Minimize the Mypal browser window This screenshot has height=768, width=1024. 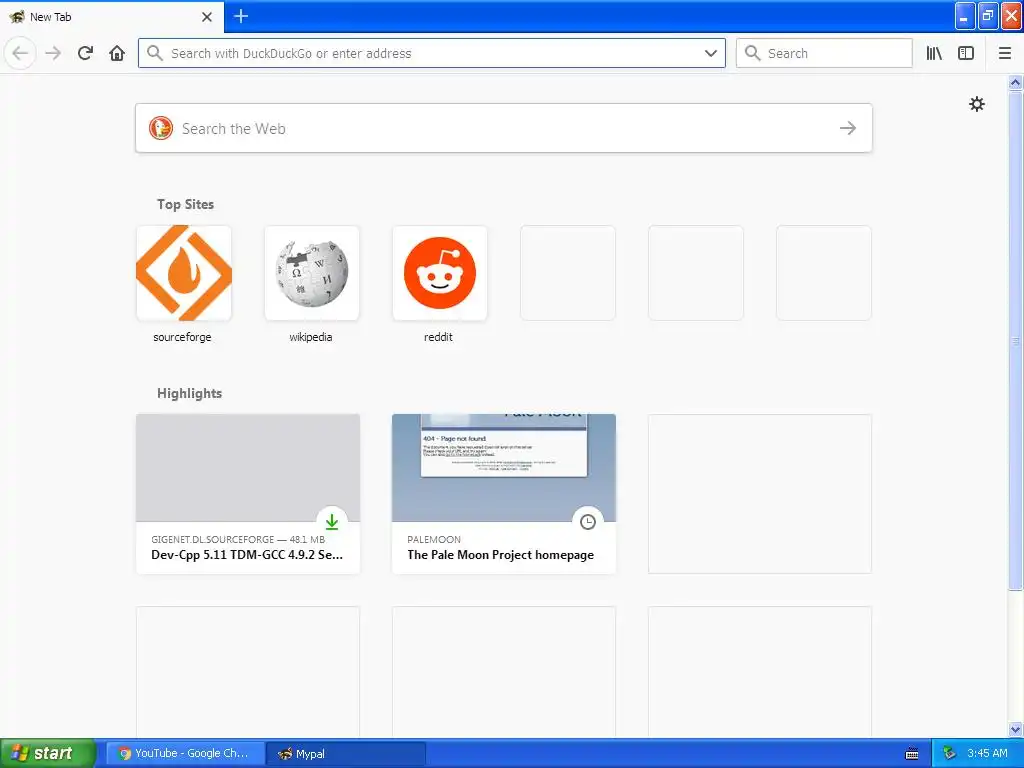click(x=965, y=16)
